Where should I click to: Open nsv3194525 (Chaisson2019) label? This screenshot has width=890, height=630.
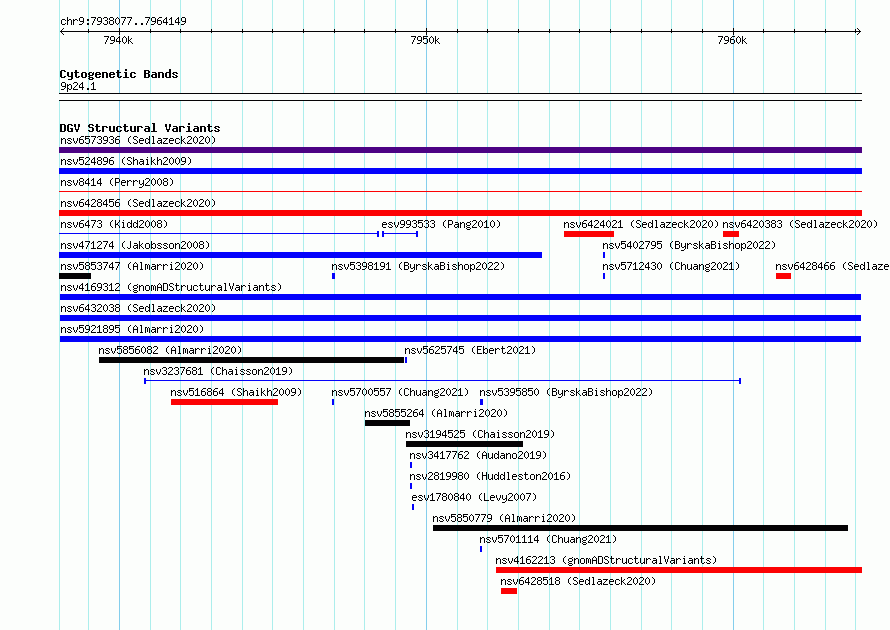click(x=480, y=434)
